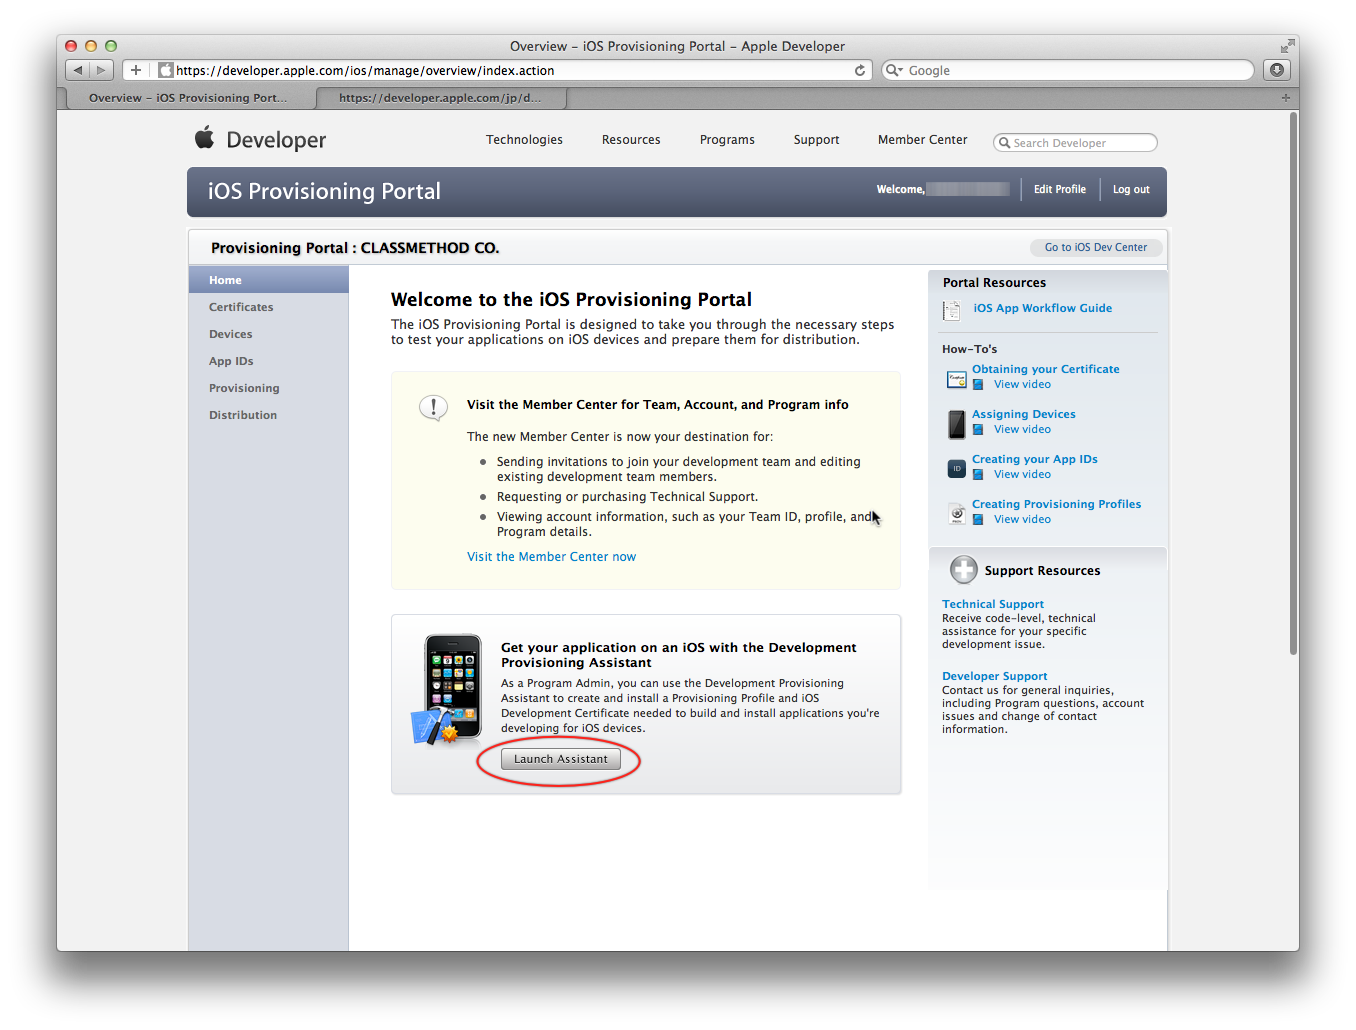The image size is (1356, 1030).
Task: Click the Assigning Devices phone icon
Action: coord(956,424)
